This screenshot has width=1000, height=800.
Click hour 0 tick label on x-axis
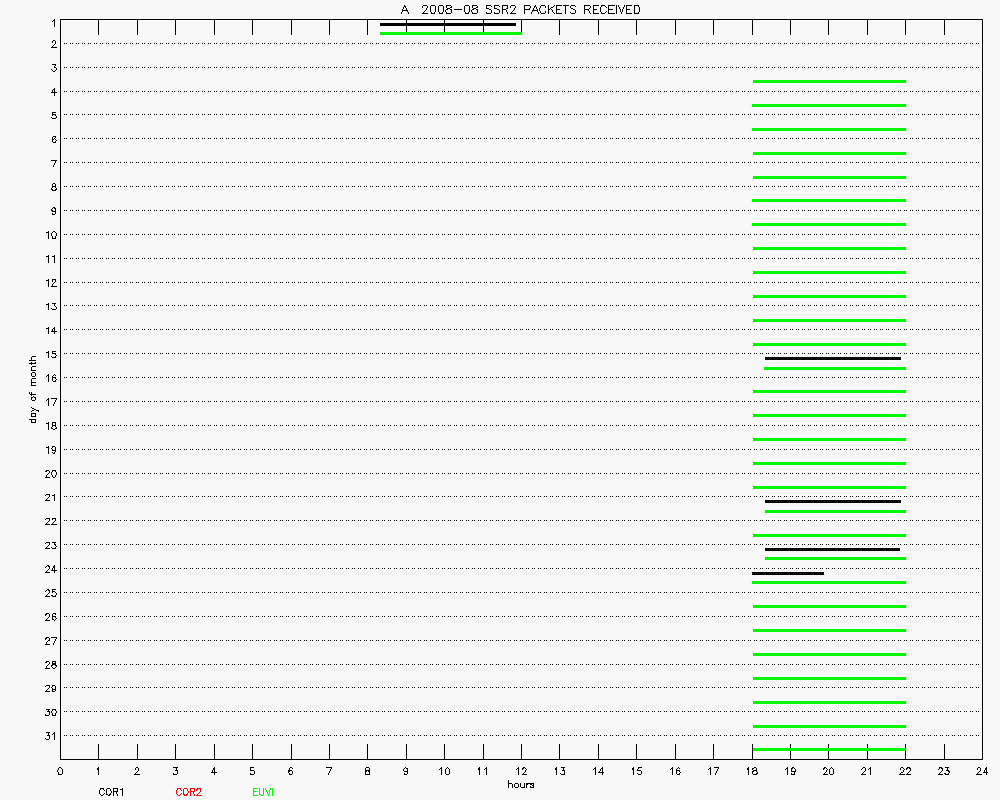pyautogui.click(x=60, y=772)
